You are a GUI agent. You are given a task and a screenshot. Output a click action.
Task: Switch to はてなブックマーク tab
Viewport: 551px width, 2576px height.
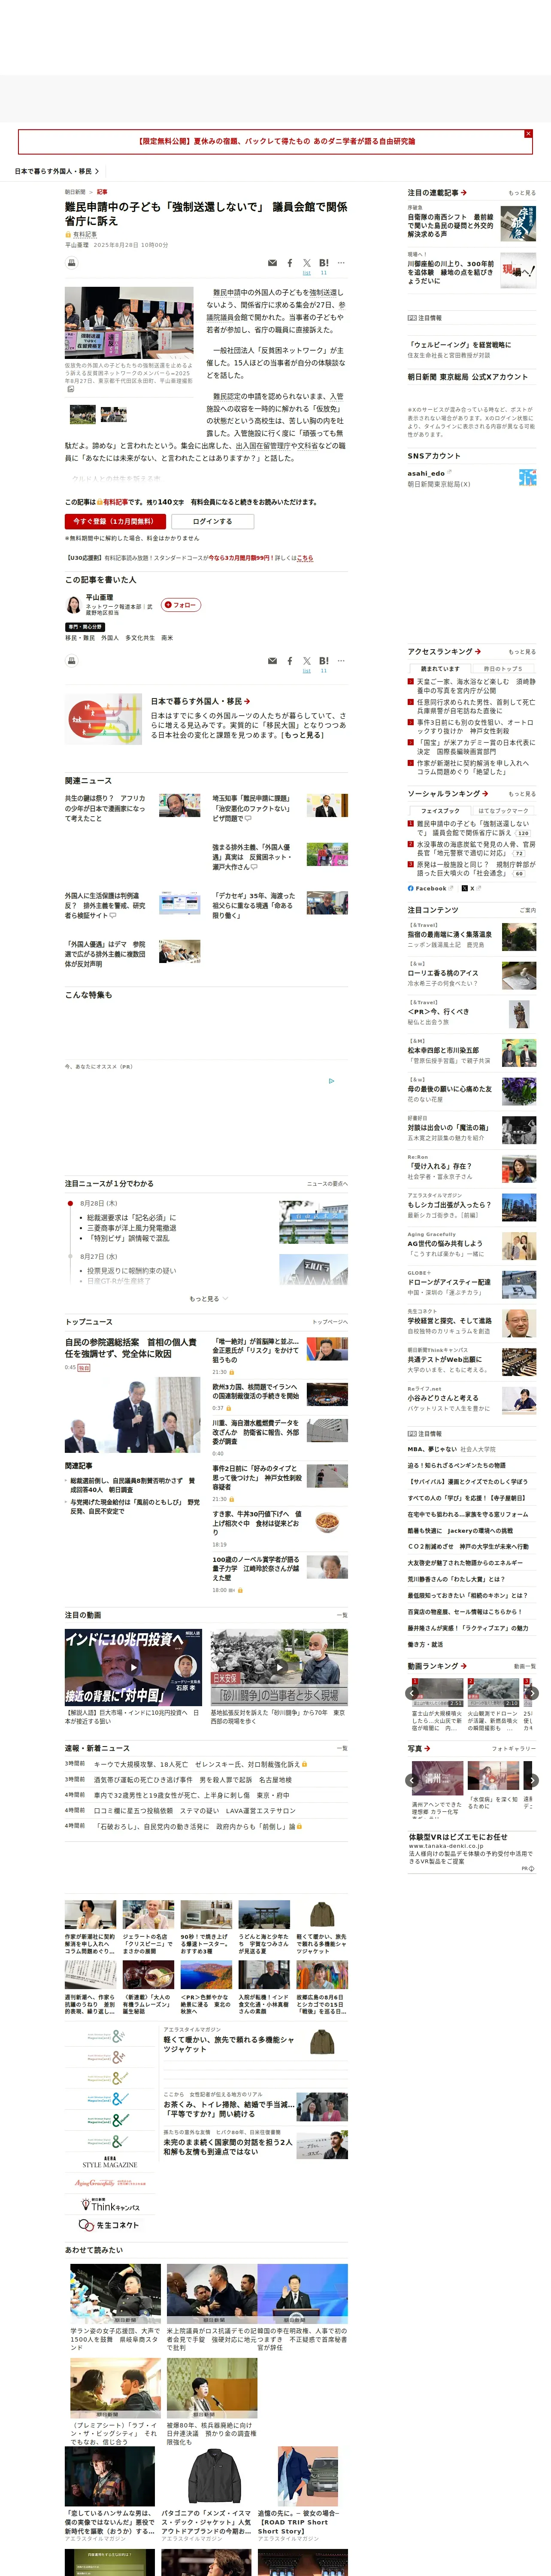point(503,811)
